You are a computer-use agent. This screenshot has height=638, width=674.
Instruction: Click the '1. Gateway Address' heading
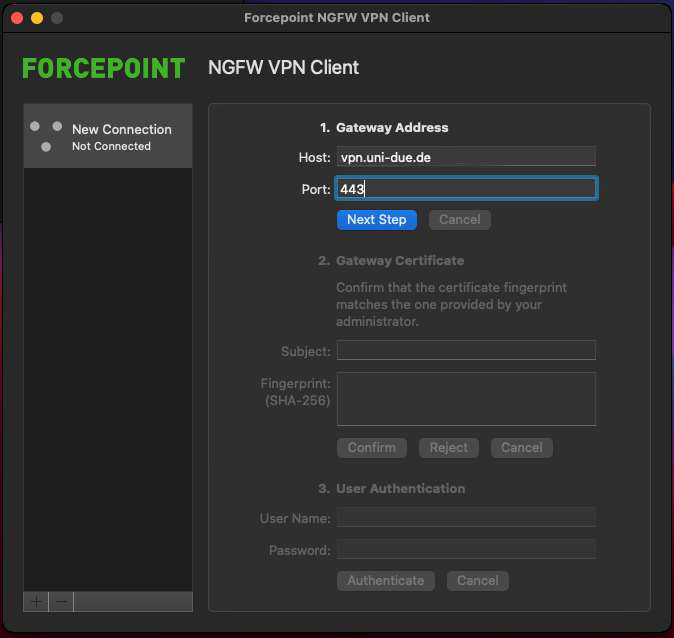pos(384,128)
